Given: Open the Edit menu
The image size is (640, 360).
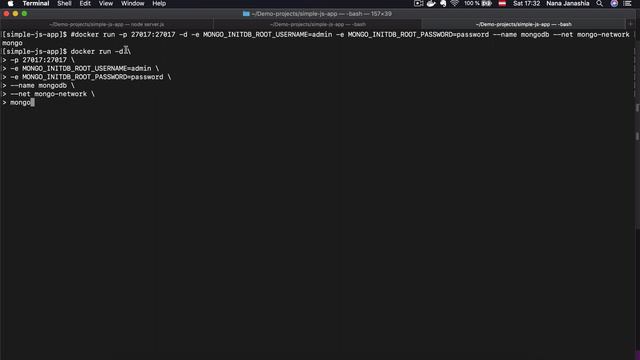Looking at the screenshot, I should pos(85,4).
